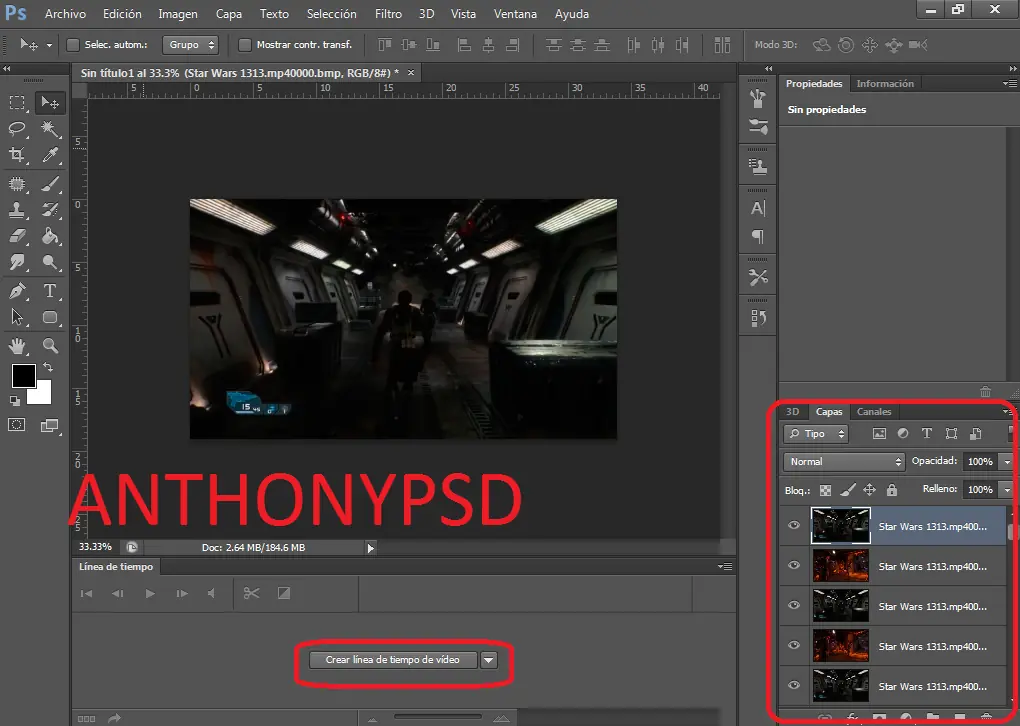Select the Crop tool

(x=17, y=155)
